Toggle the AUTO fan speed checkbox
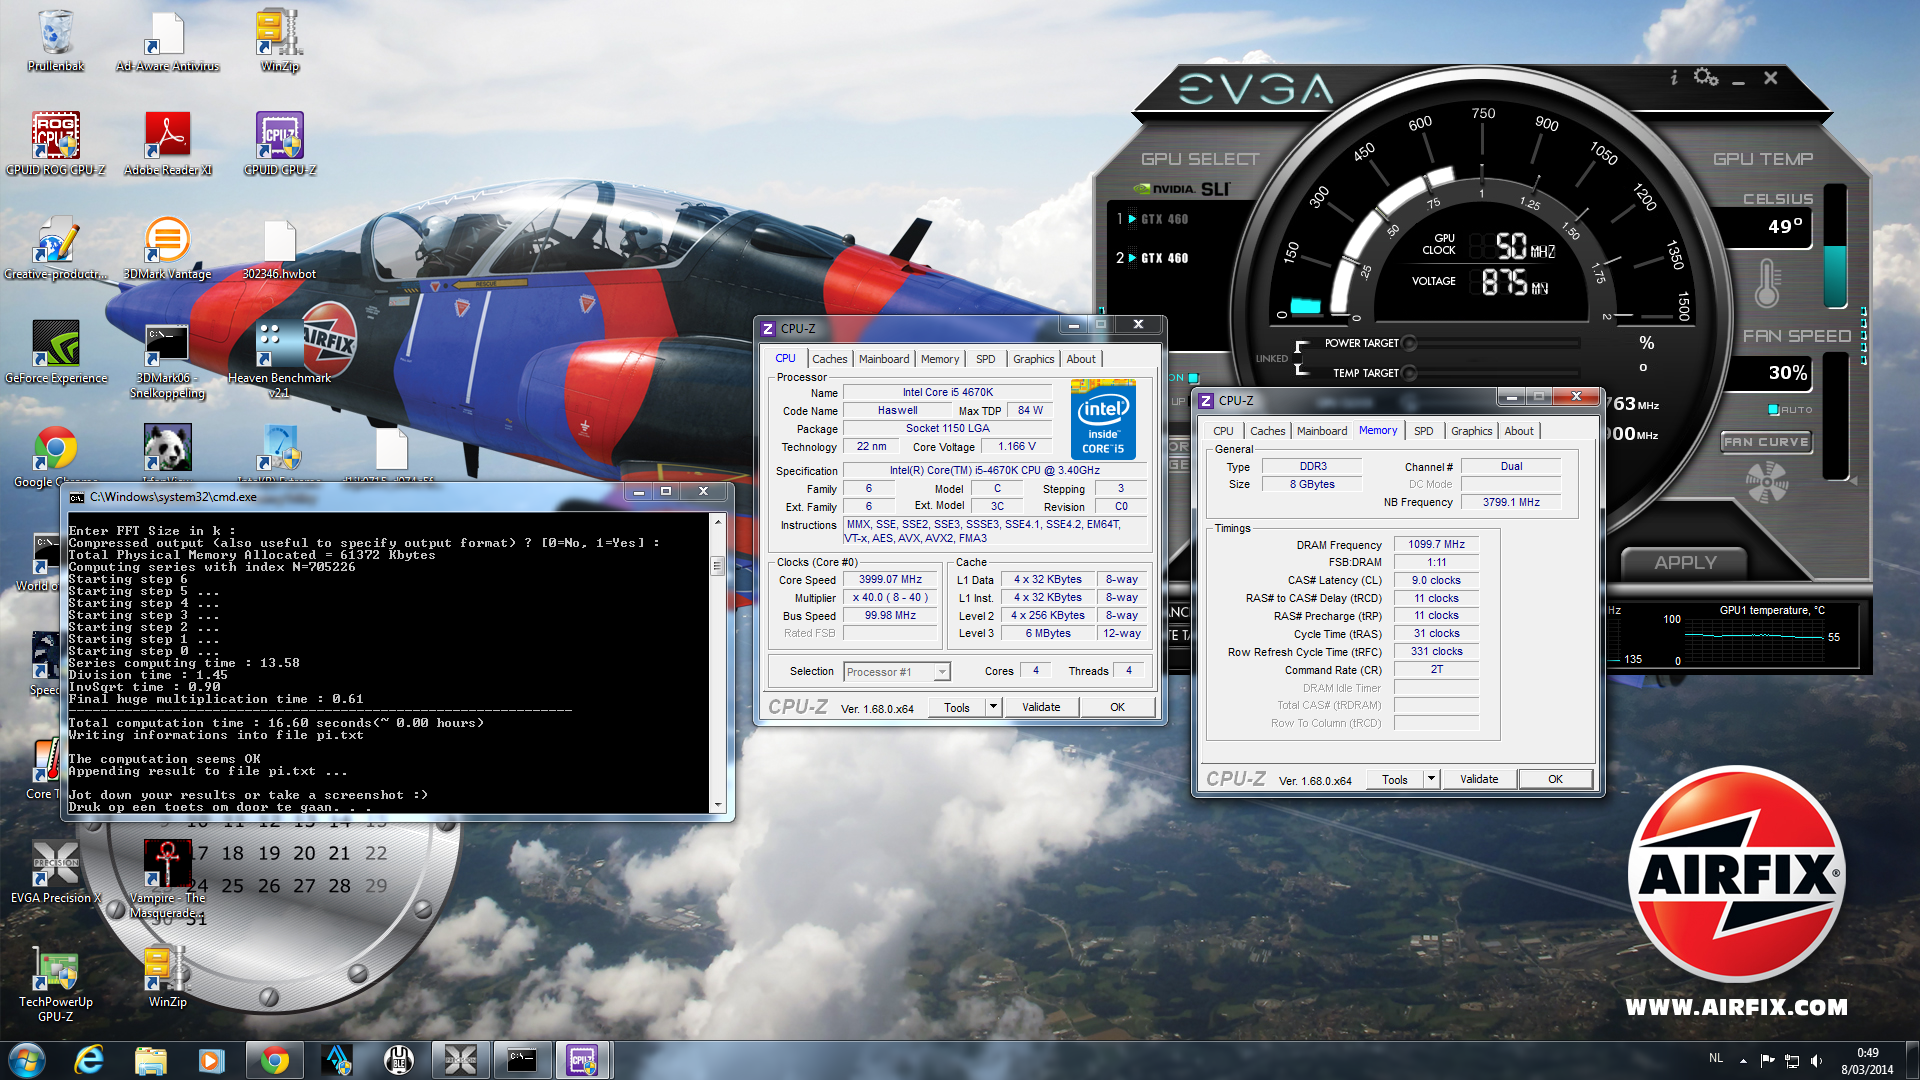 1773,410
